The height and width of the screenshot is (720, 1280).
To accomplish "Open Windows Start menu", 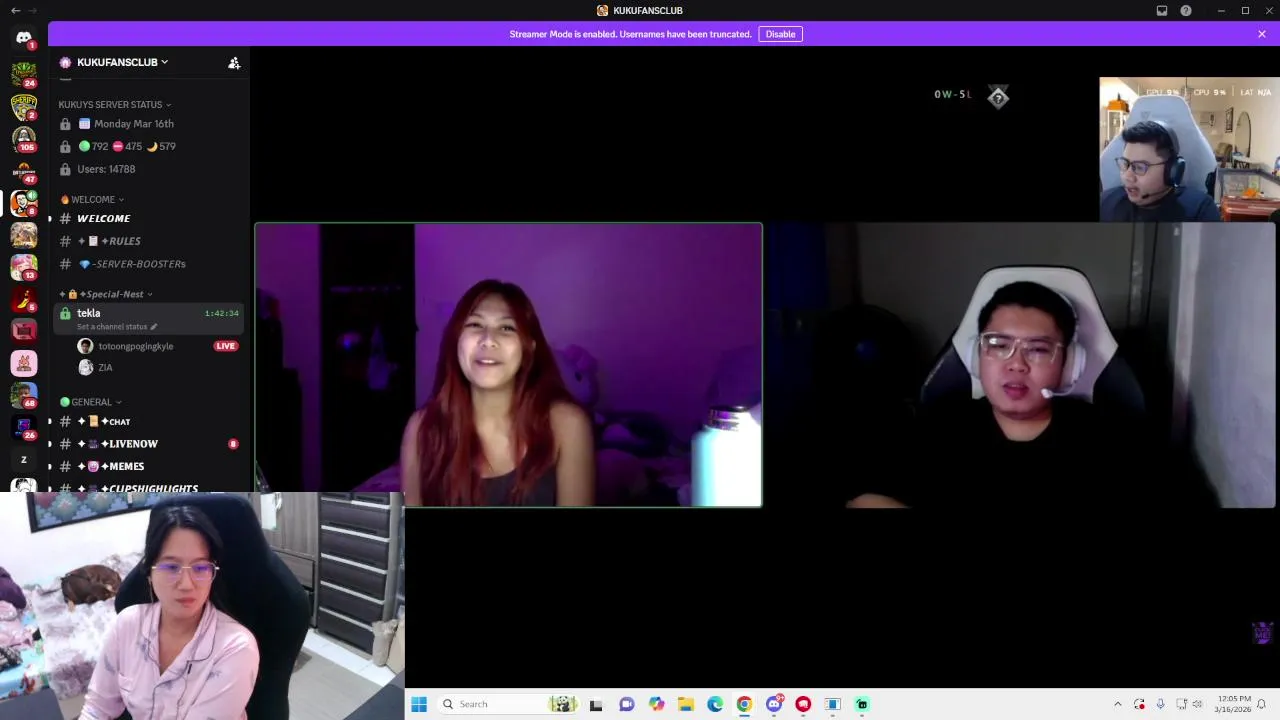I will pos(419,704).
